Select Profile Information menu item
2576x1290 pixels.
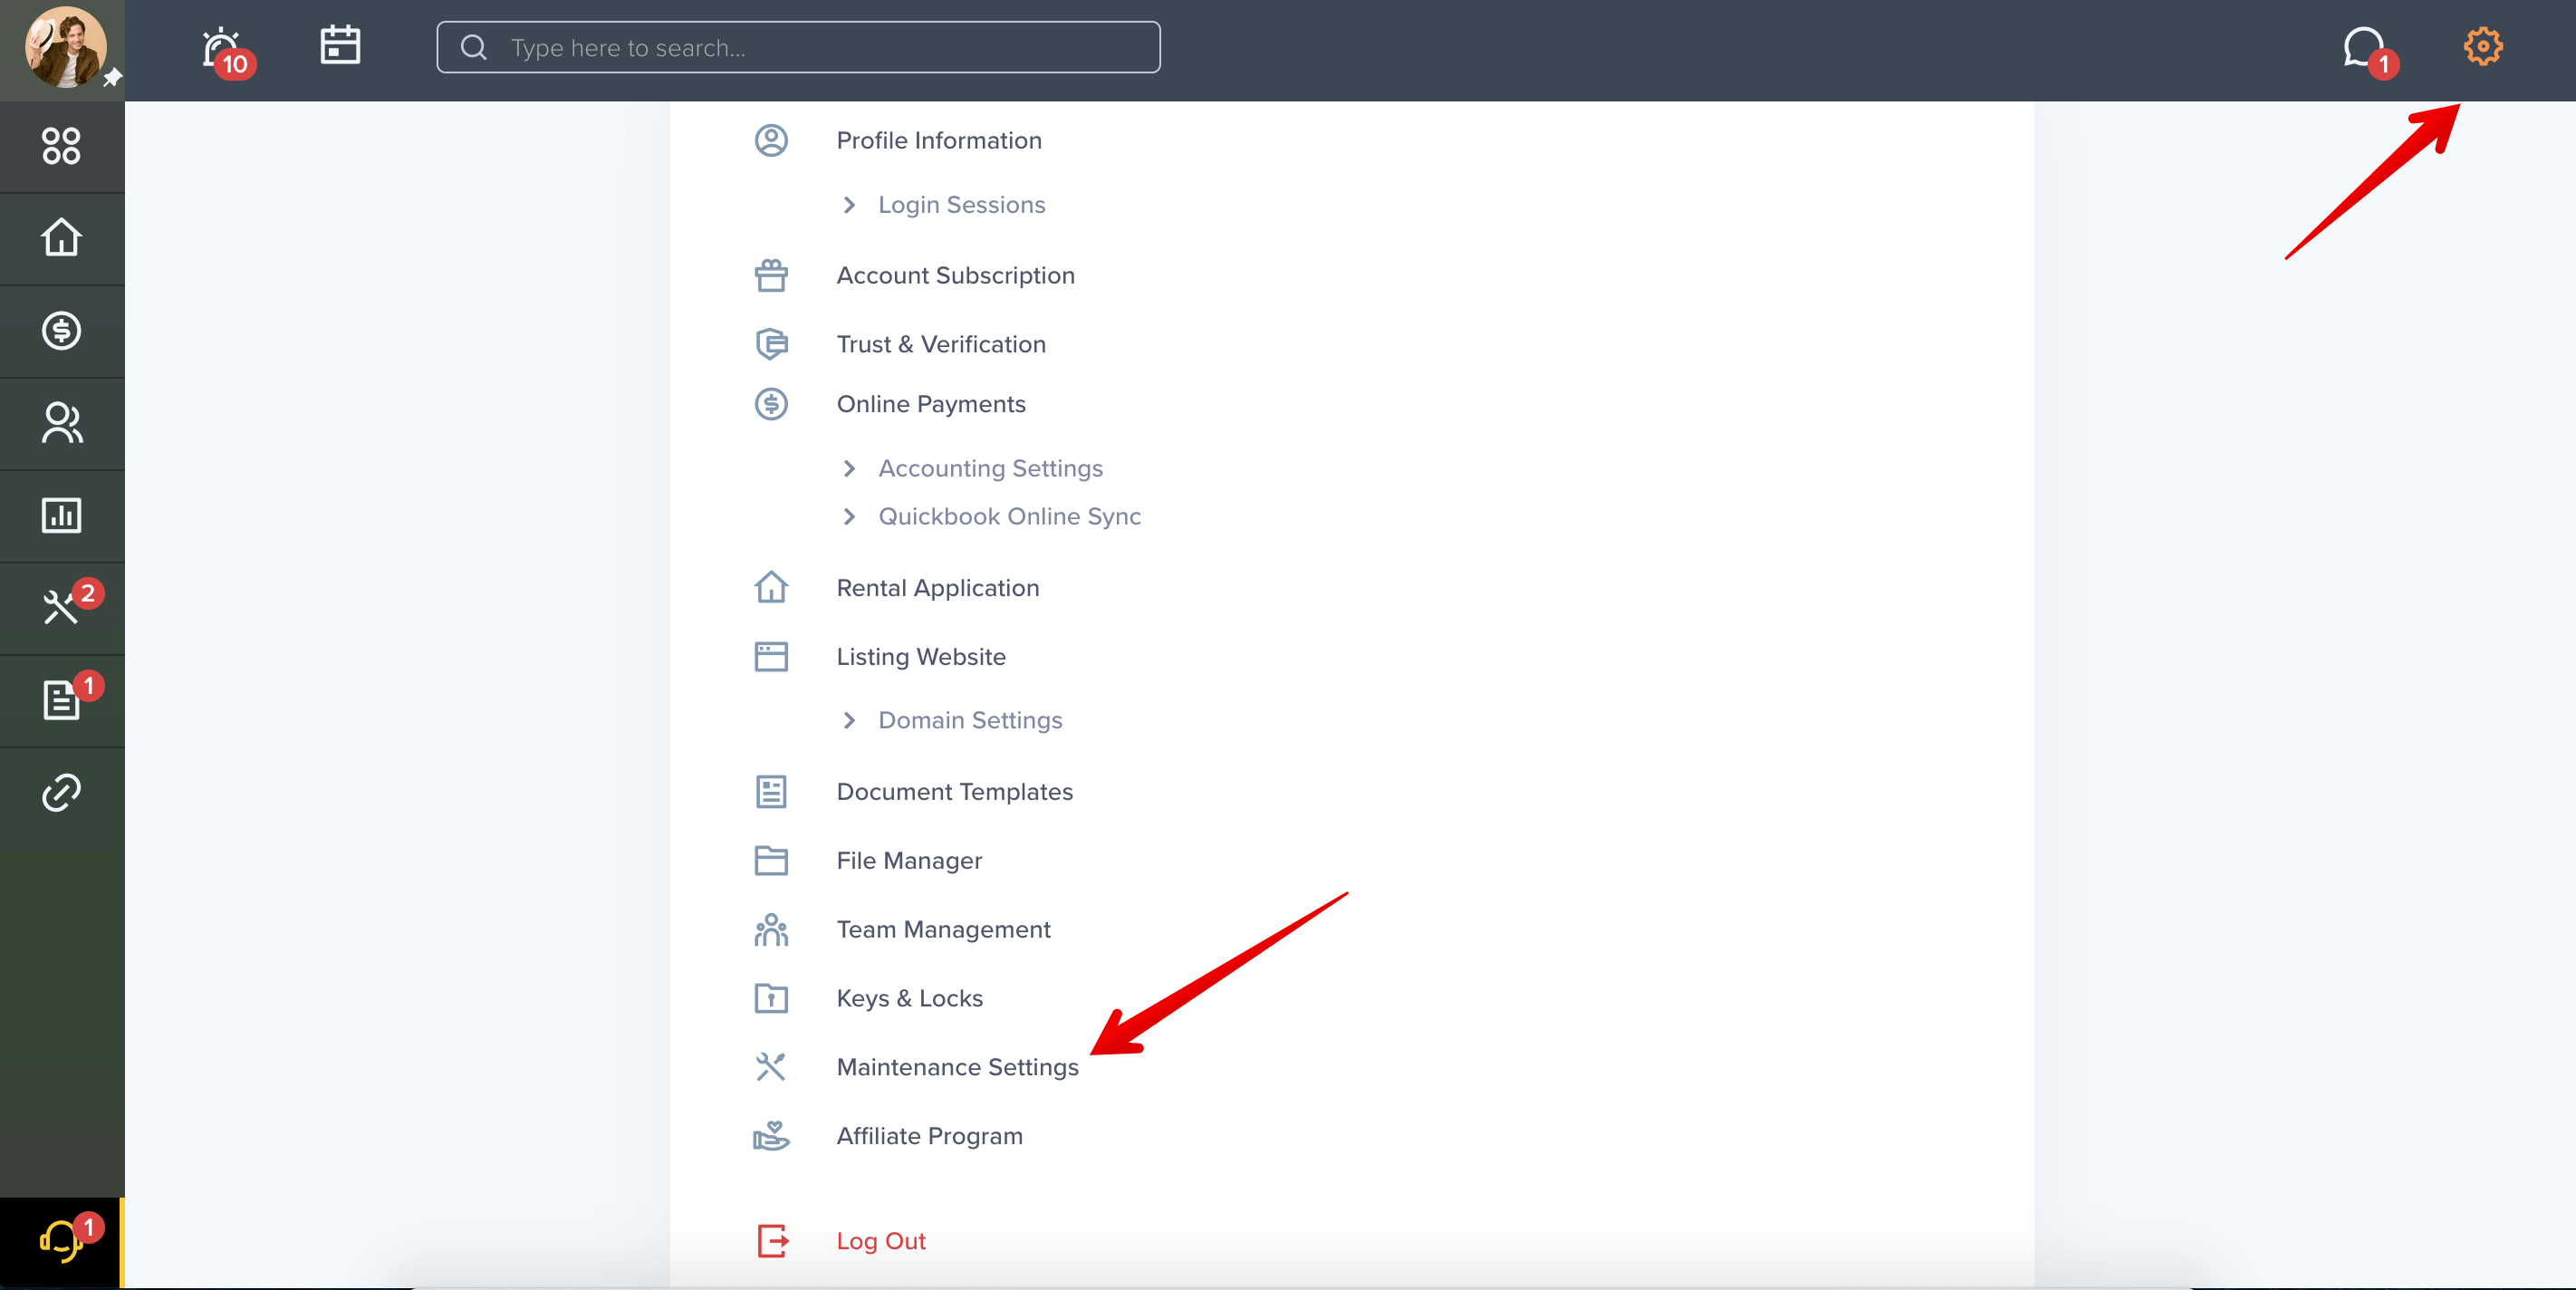point(939,140)
